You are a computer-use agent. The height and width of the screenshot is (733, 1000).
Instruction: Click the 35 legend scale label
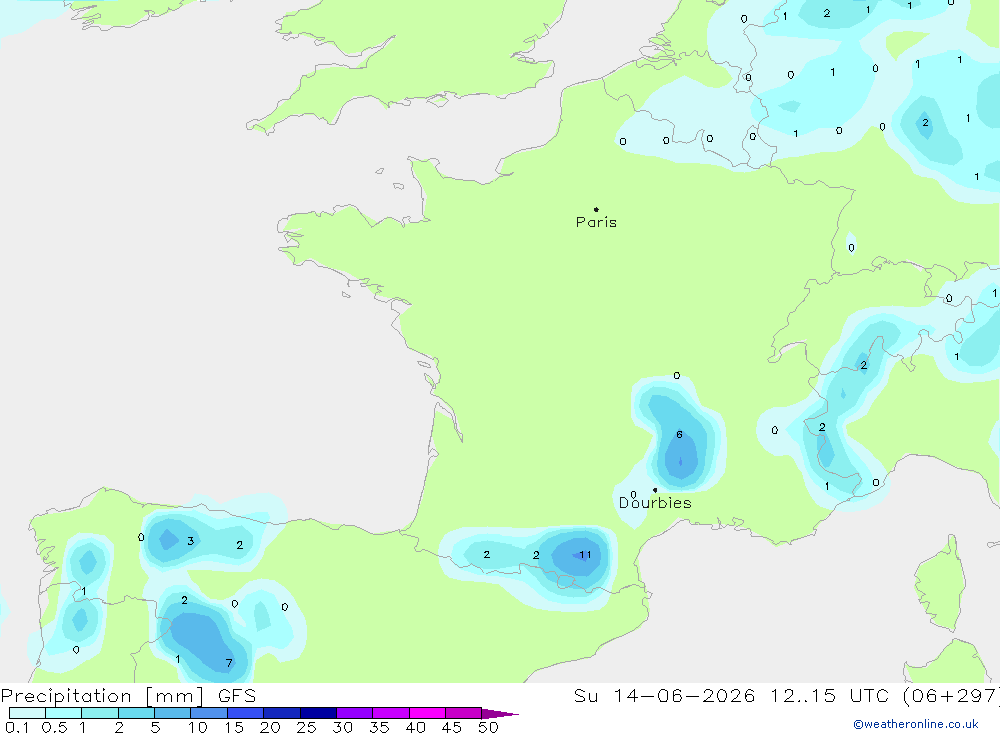tap(379, 727)
